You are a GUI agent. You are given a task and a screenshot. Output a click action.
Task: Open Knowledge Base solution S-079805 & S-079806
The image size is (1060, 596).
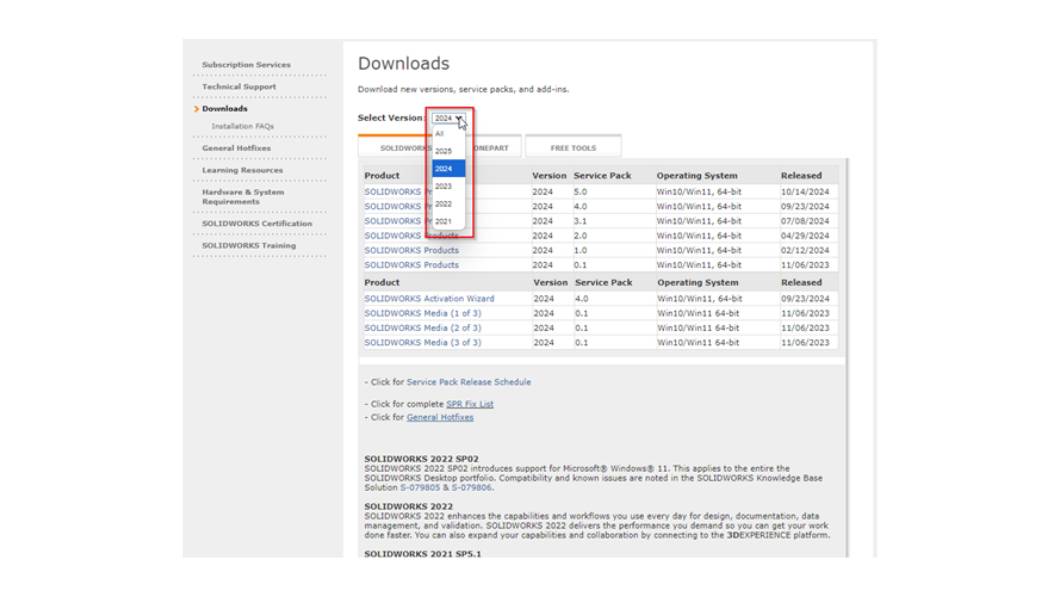pos(446,488)
